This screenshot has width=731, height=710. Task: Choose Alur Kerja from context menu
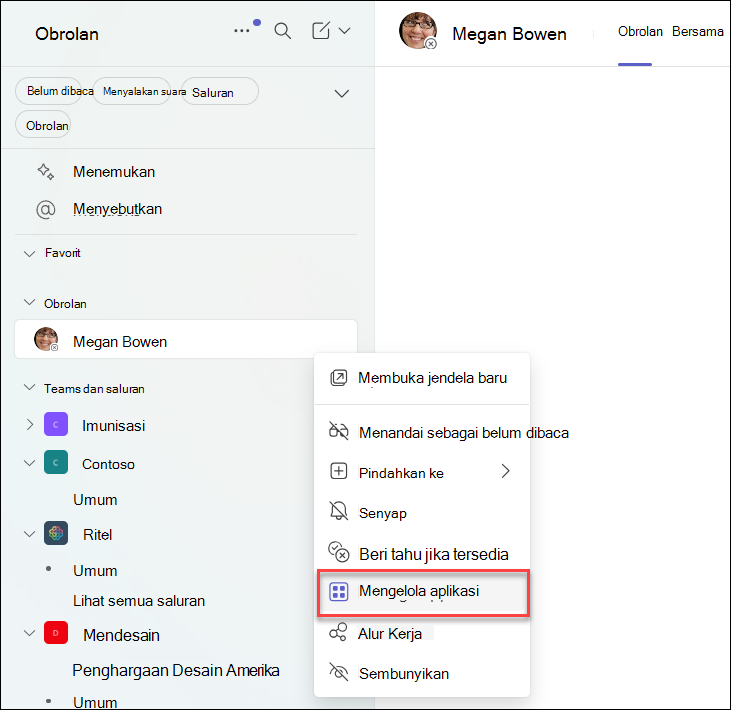[422, 634]
